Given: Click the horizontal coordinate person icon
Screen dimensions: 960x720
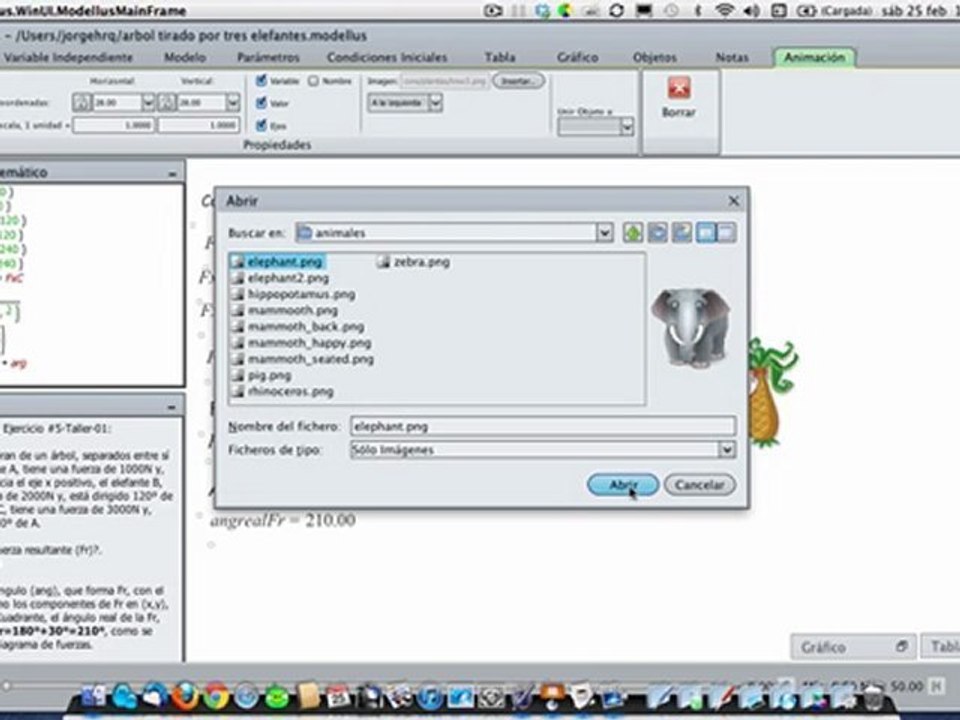Looking at the screenshot, I should (x=82, y=102).
